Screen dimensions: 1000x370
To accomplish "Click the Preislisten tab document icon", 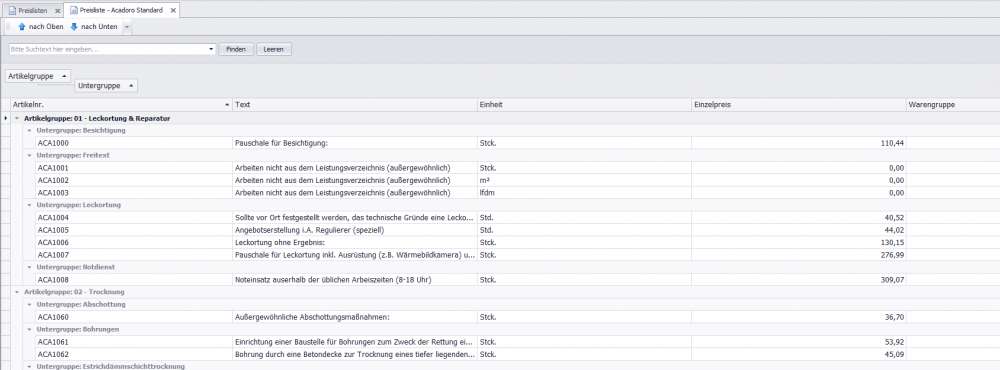I will [11, 11].
